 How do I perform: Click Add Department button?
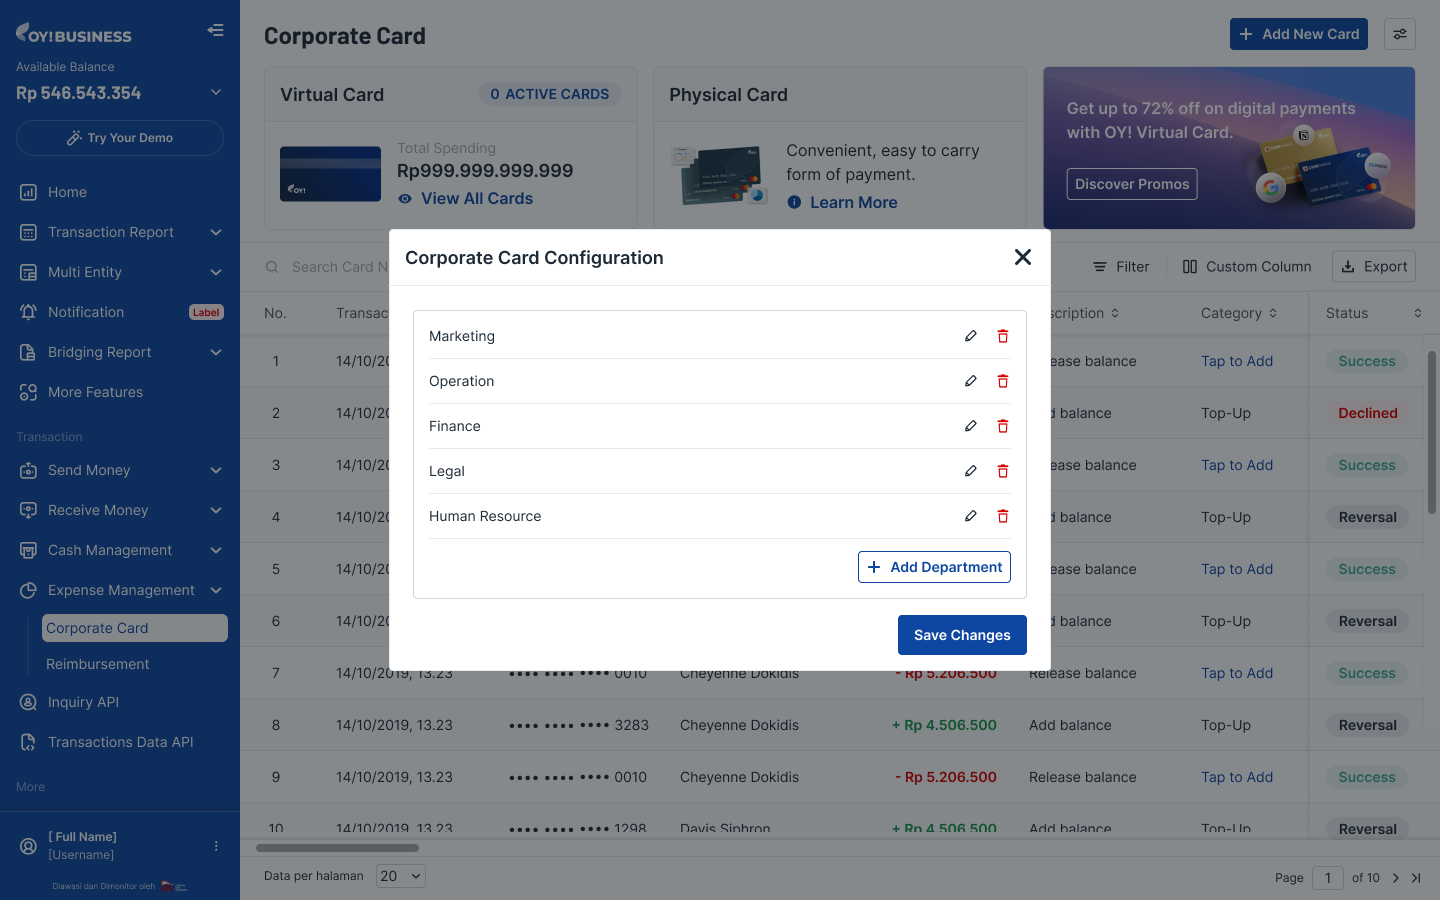(x=934, y=567)
